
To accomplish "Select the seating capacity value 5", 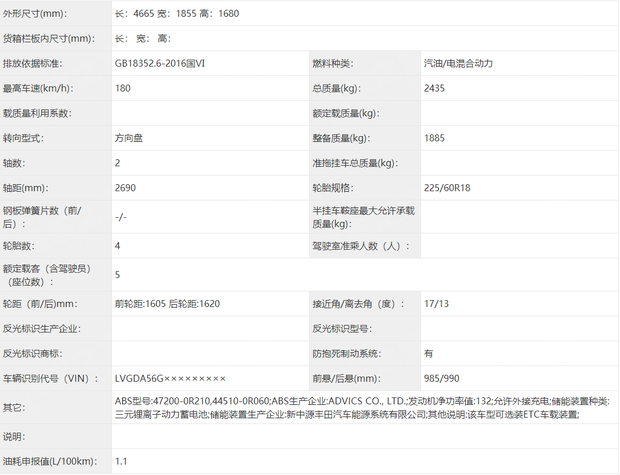I will pyautogui.click(x=117, y=275).
